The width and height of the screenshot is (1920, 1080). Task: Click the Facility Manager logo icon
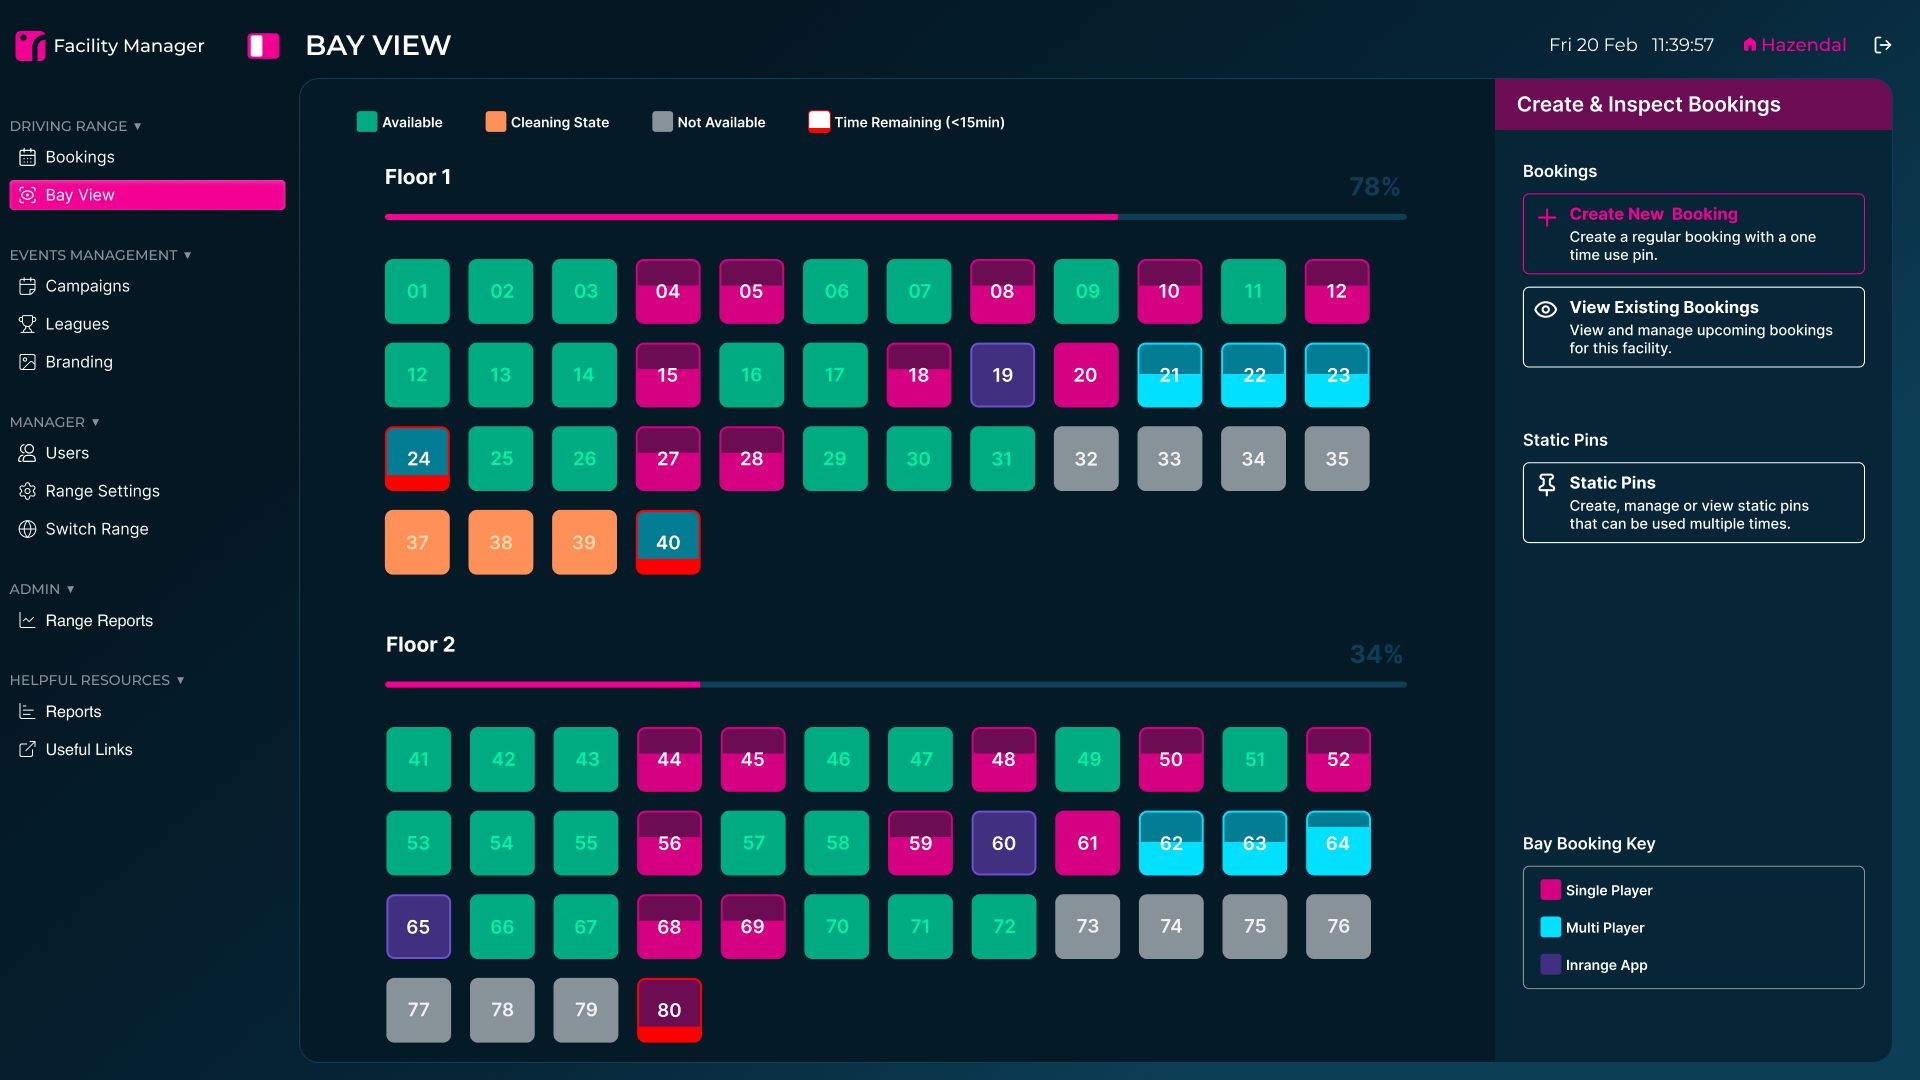pyautogui.click(x=30, y=45)
